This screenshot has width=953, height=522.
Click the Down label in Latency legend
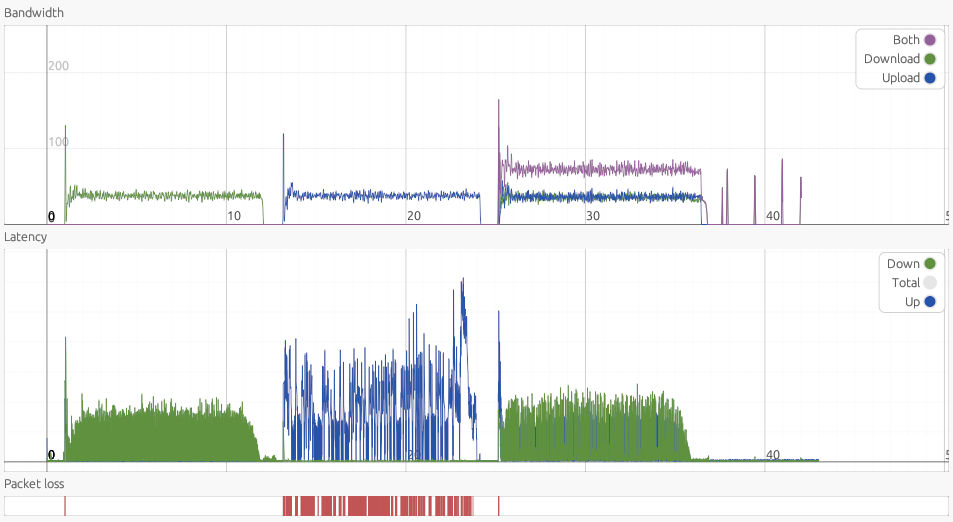pos(903,264)
